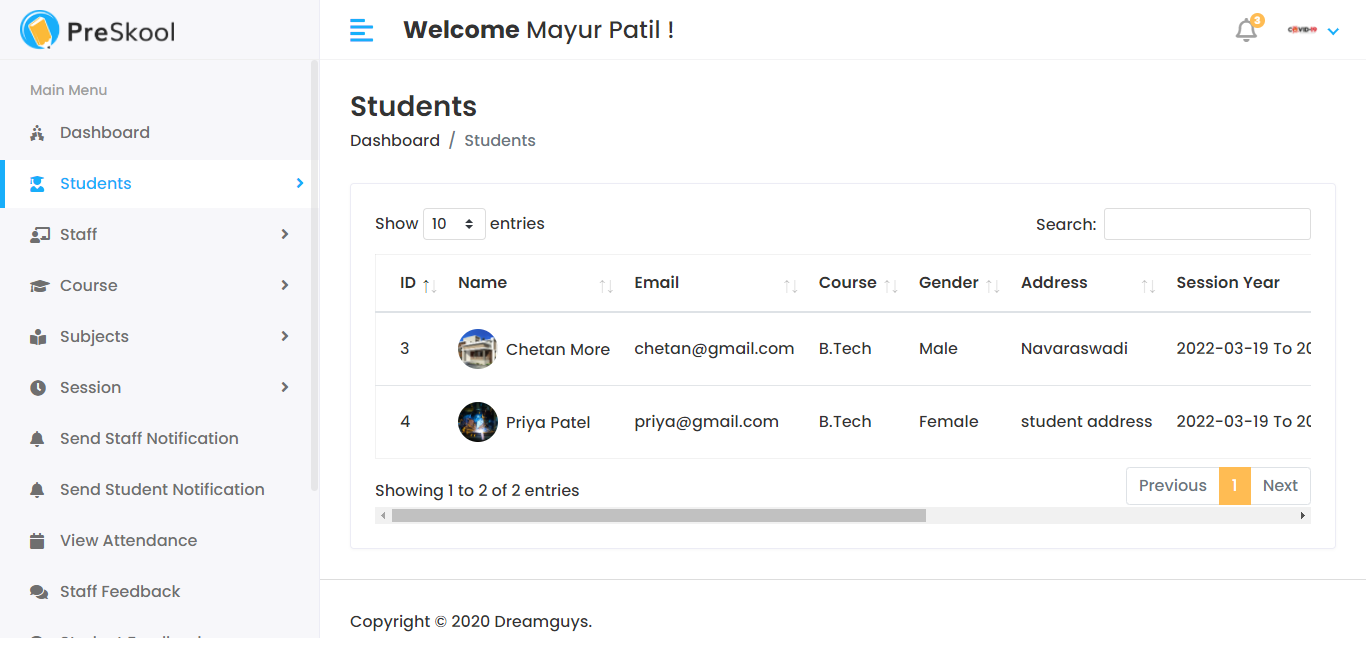Toggle the sidebar with the hamburger icon
Viewport: 1366px width, 664px height.
361,30
